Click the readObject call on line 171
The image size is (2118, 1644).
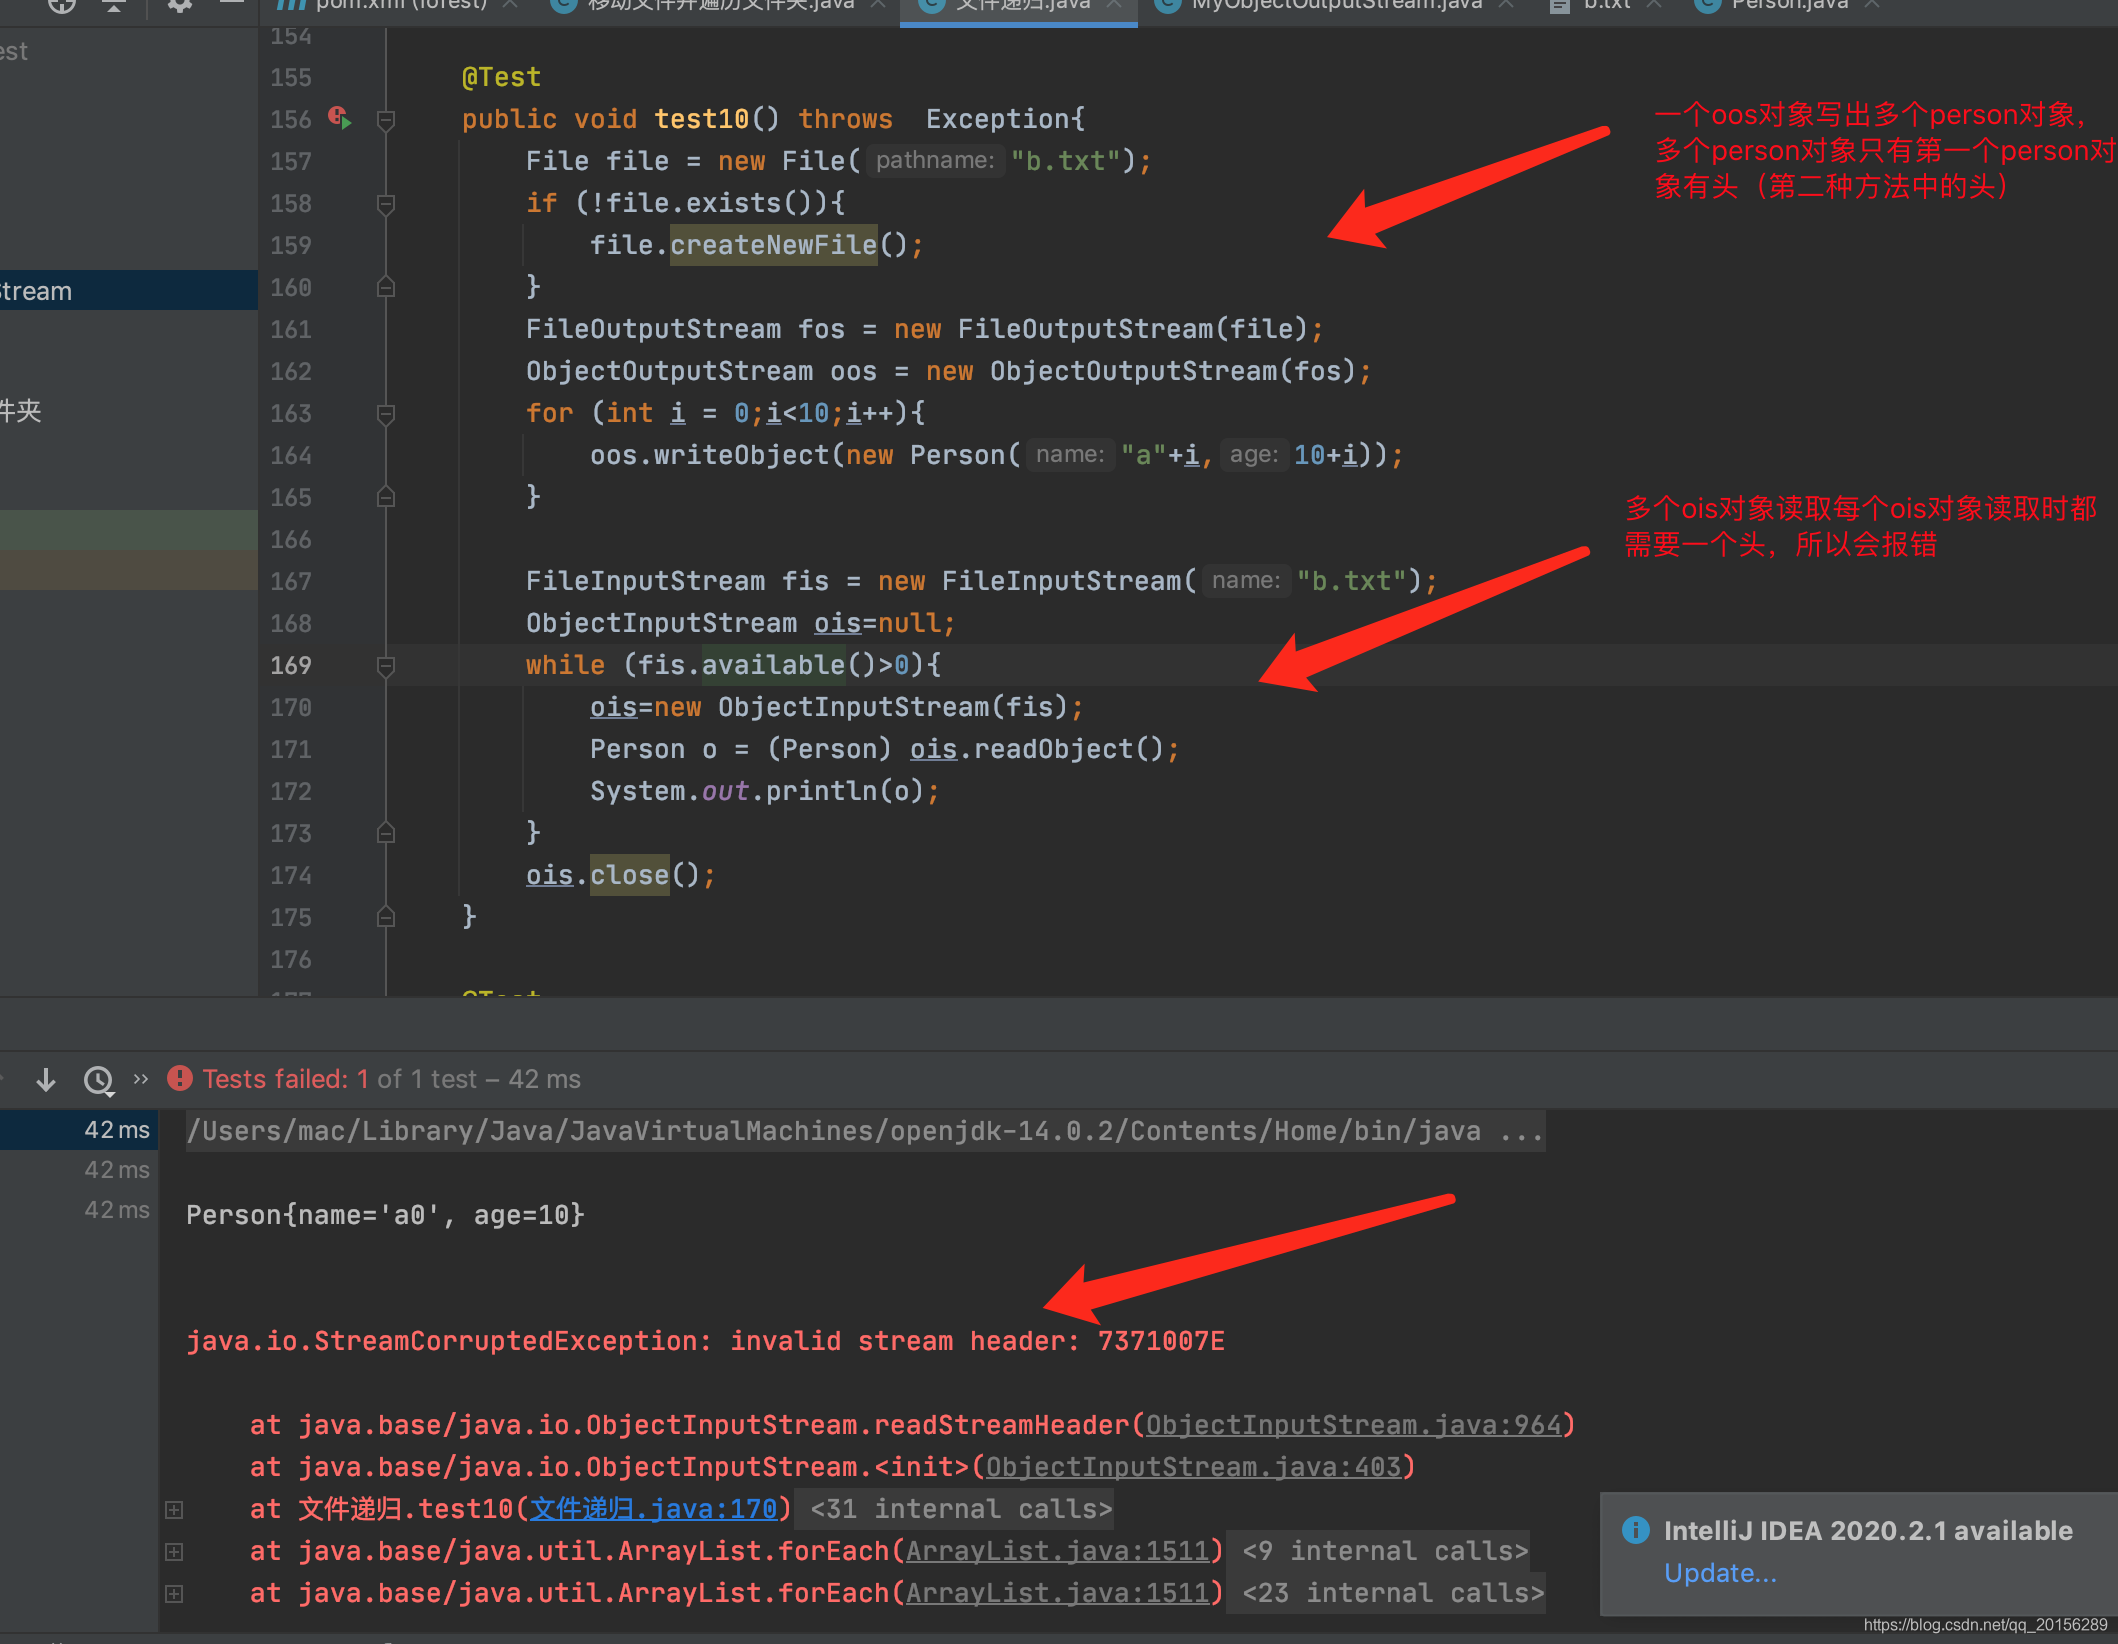click(1053, 749)
